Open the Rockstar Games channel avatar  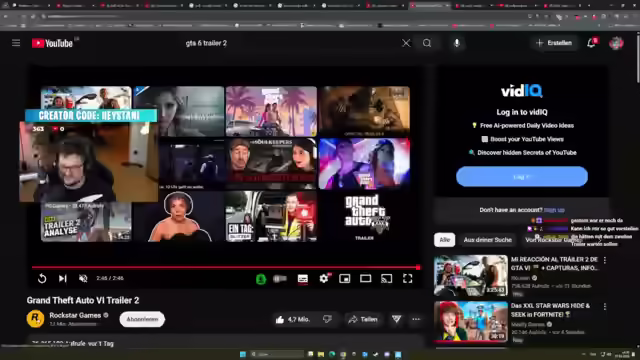pos(36,319)
